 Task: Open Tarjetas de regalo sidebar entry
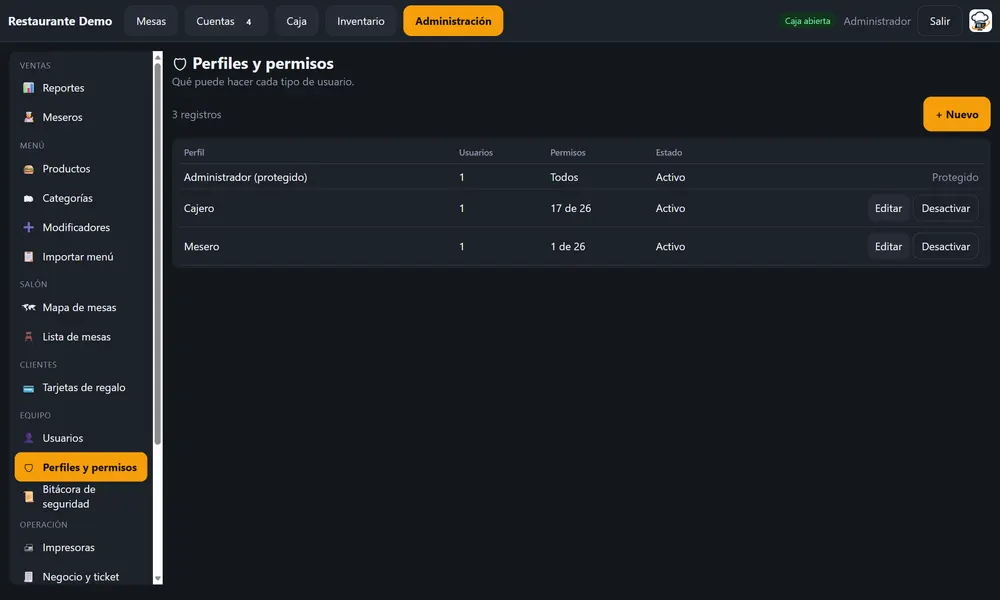[x=81, y=388]
